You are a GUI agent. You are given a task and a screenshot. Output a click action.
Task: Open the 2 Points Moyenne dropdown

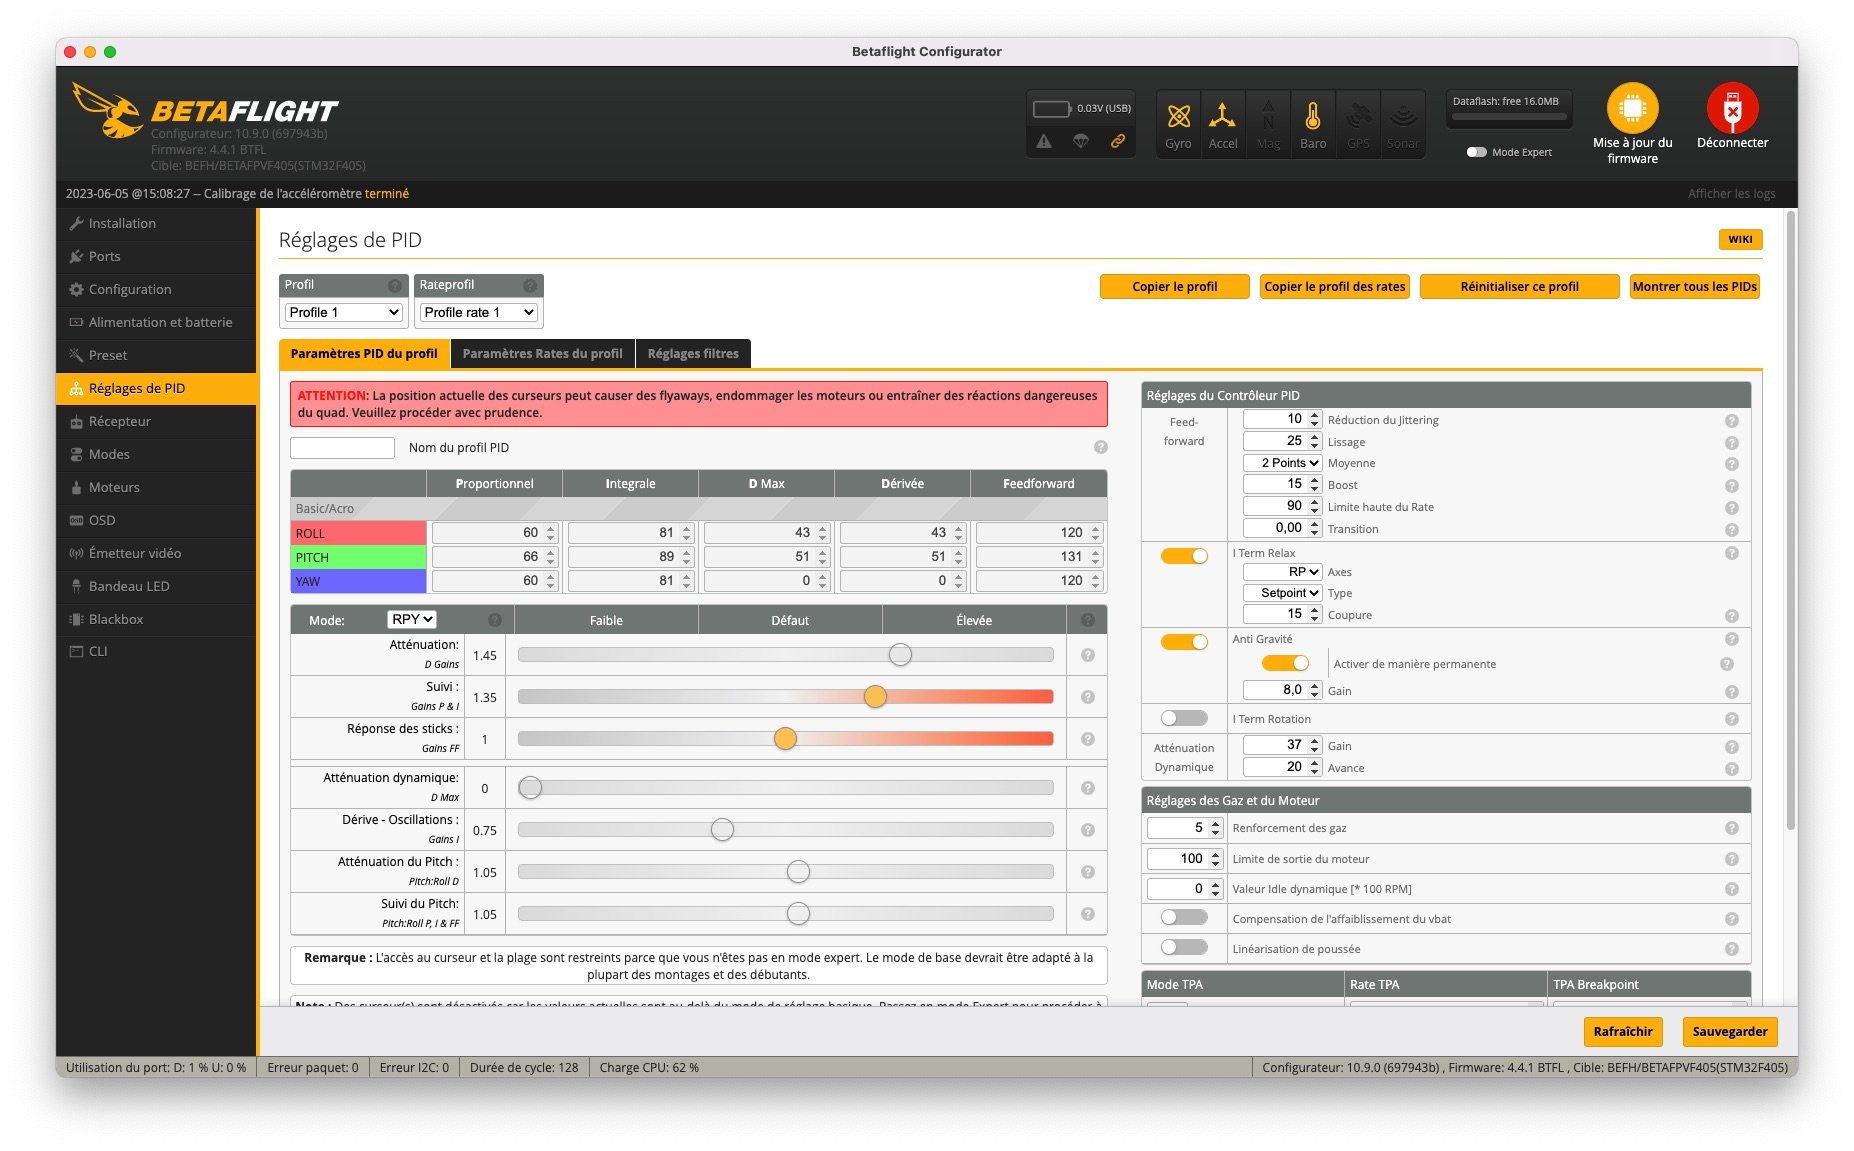pyautogui.click(x=1282, y=463)
